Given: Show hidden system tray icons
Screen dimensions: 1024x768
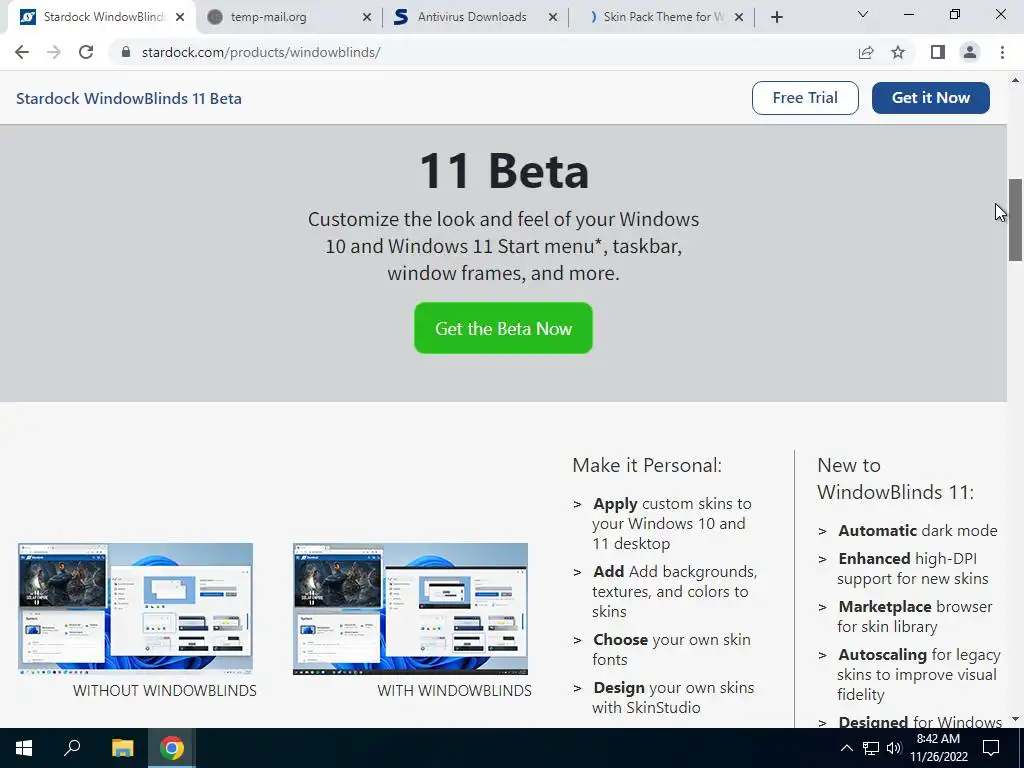Looking at the screenshot, I should (846, 748).
